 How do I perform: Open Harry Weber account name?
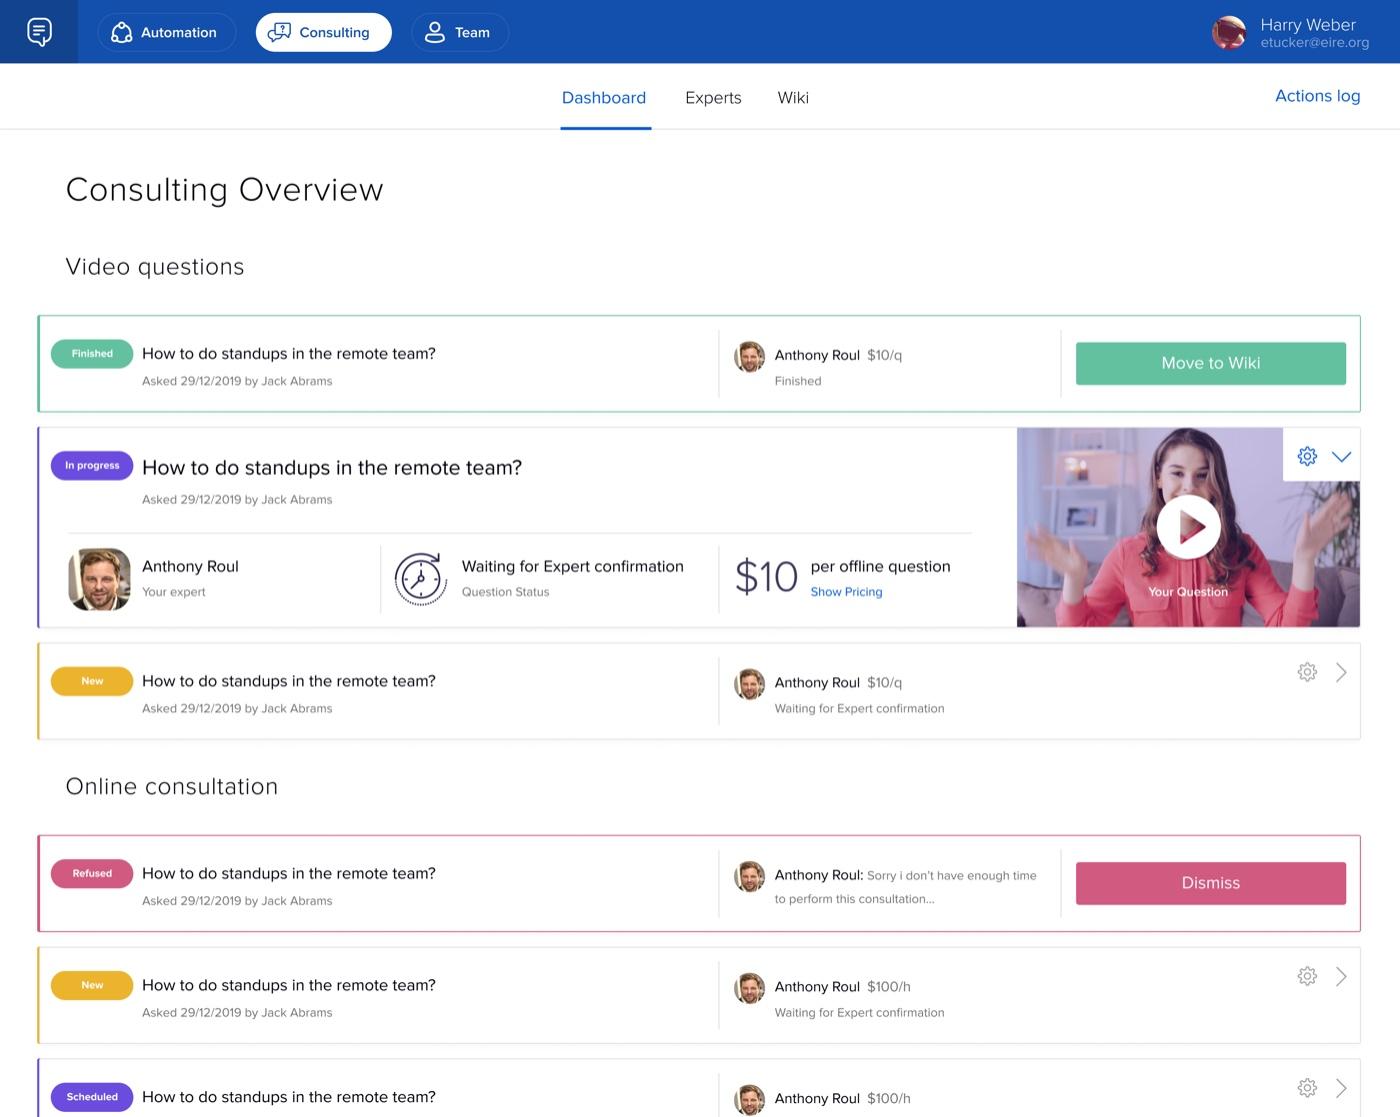pos(1307,24)
